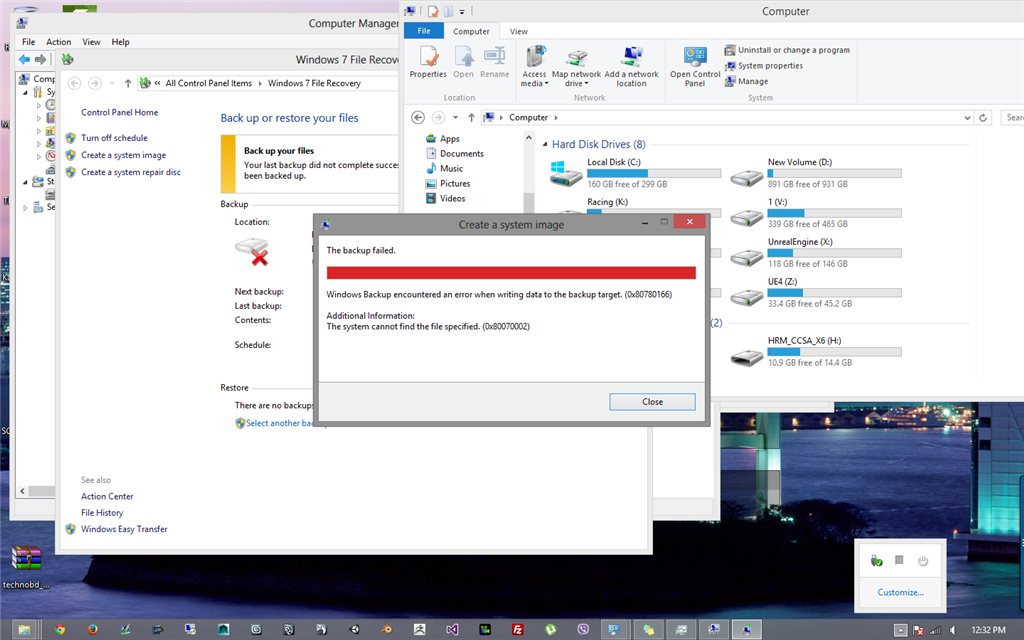Switch to View tab in Computer ribbon
1024x640 pixels.
(x=519, y=31)
